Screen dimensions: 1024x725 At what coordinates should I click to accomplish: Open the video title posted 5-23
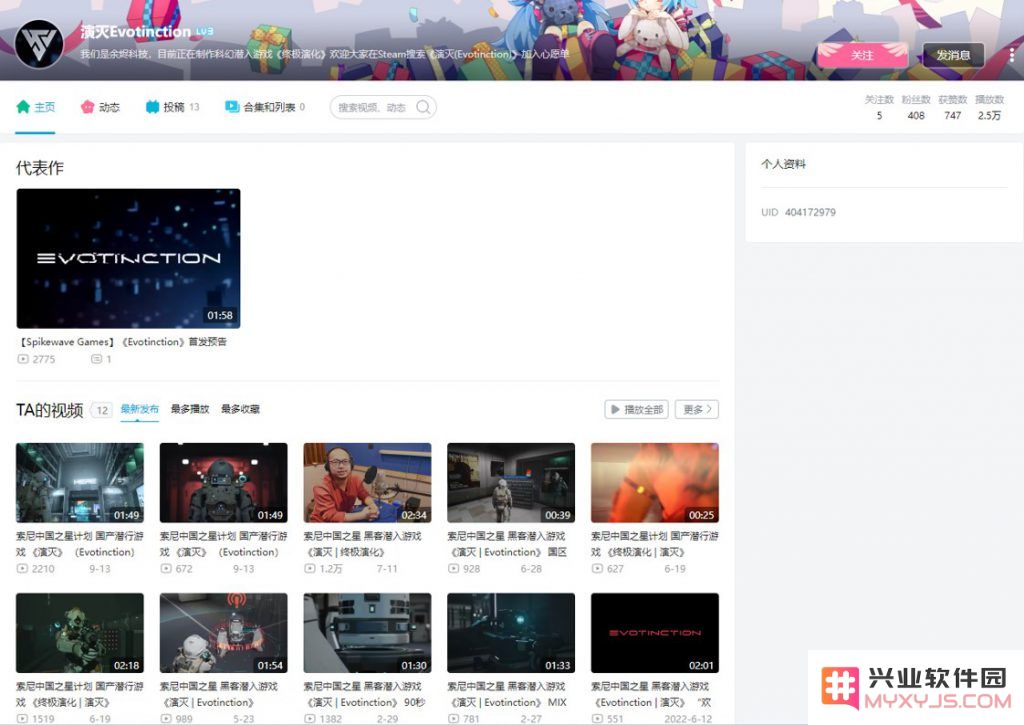pos(219,694)
